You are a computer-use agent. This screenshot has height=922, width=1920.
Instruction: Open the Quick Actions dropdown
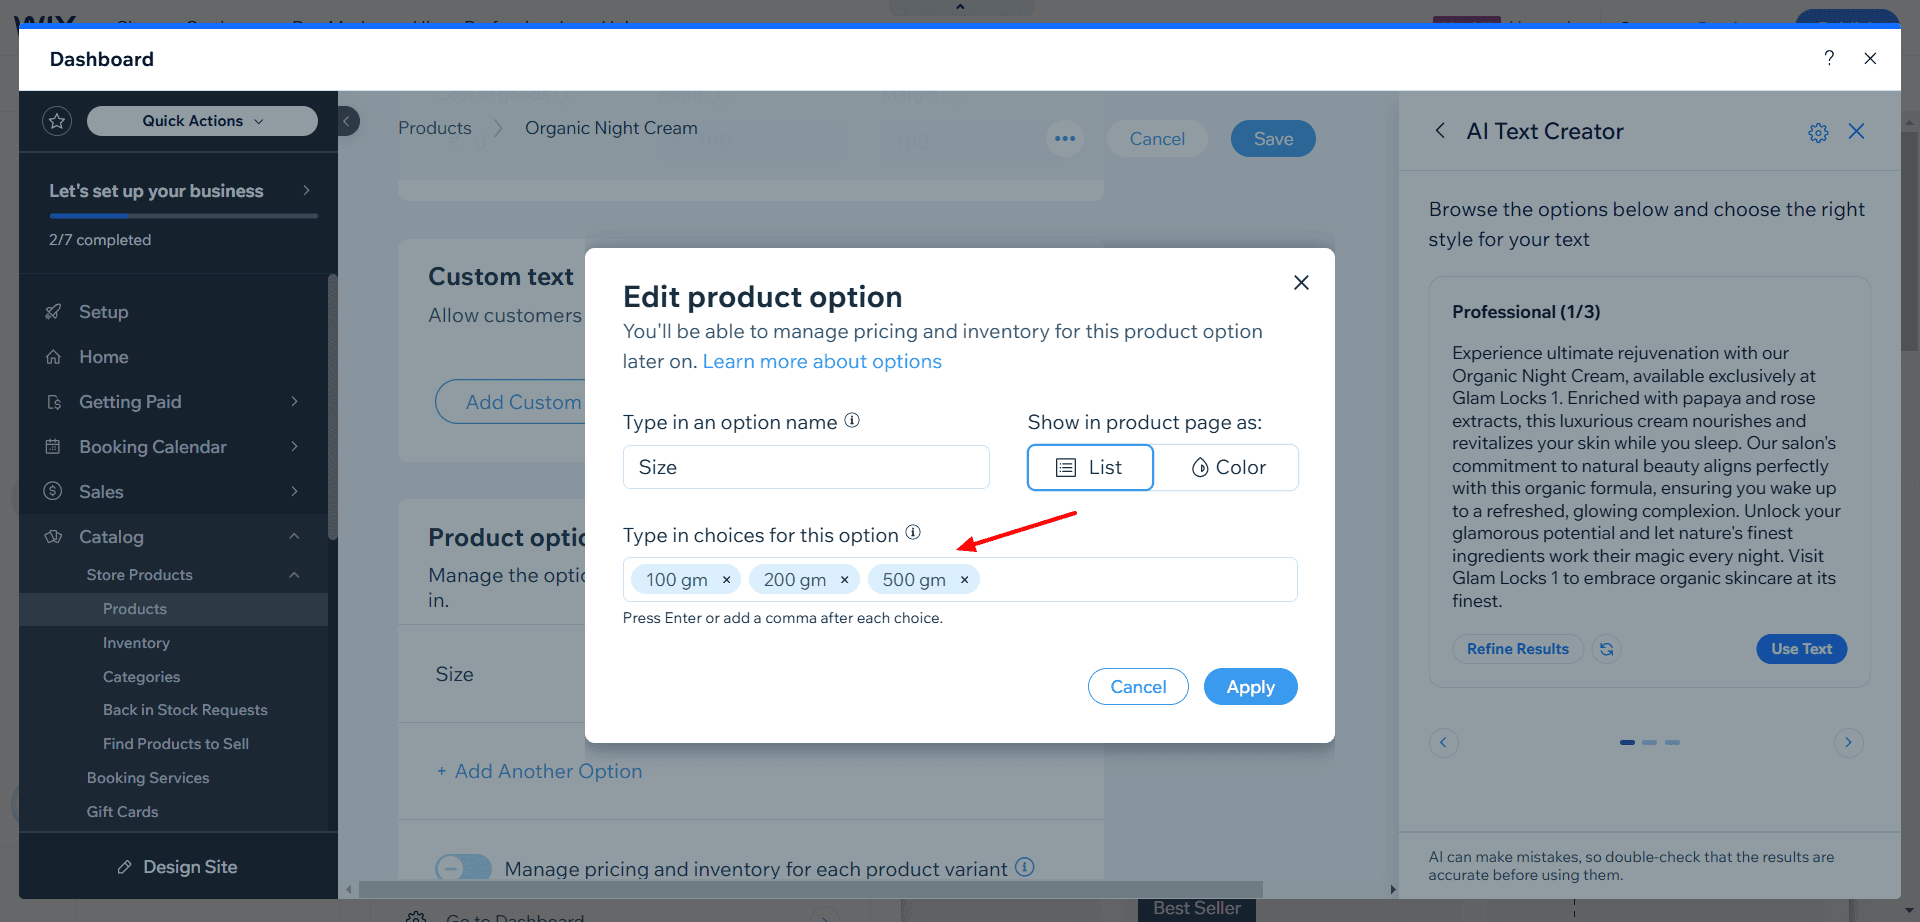pyautogui.click(x=202, y=121)
